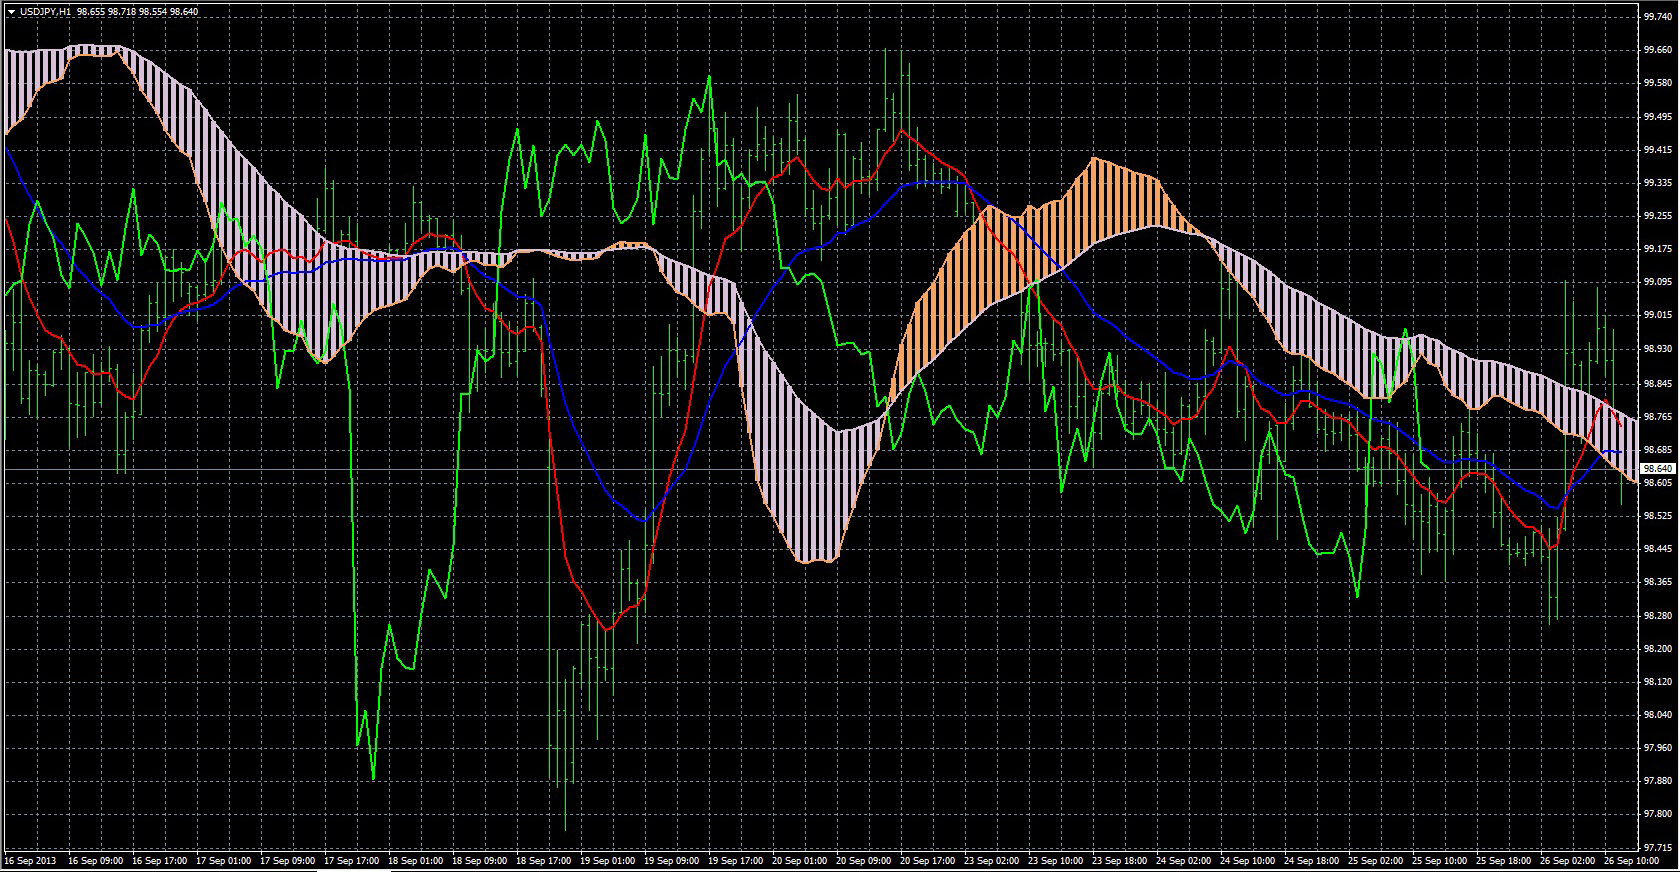Click the 99.740 price on the scale
This screenshot has width=1680, height=872.
(x=1656, y=17)
